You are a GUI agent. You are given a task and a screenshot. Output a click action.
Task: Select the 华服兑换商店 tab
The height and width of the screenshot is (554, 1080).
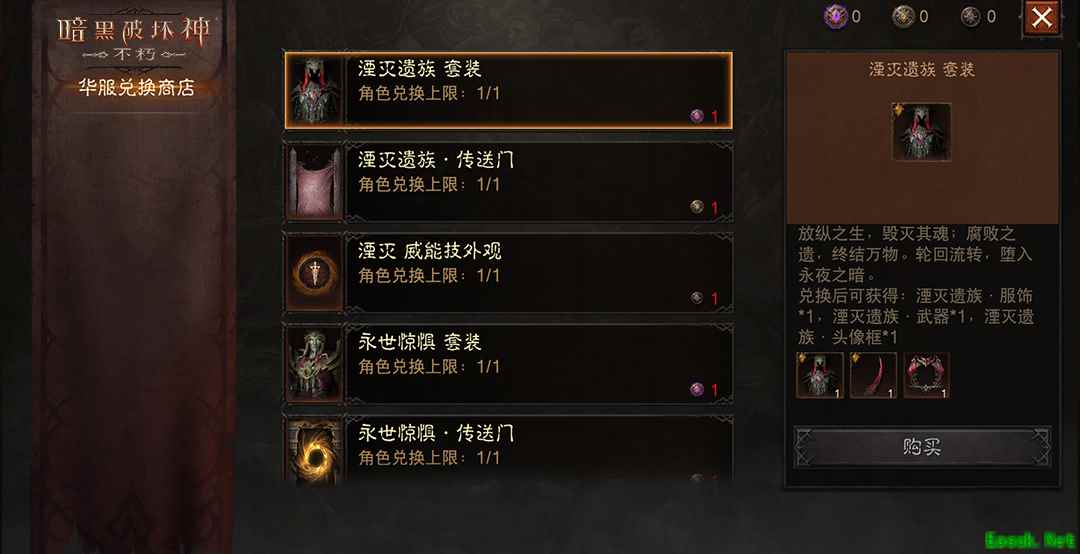(136, 88)
